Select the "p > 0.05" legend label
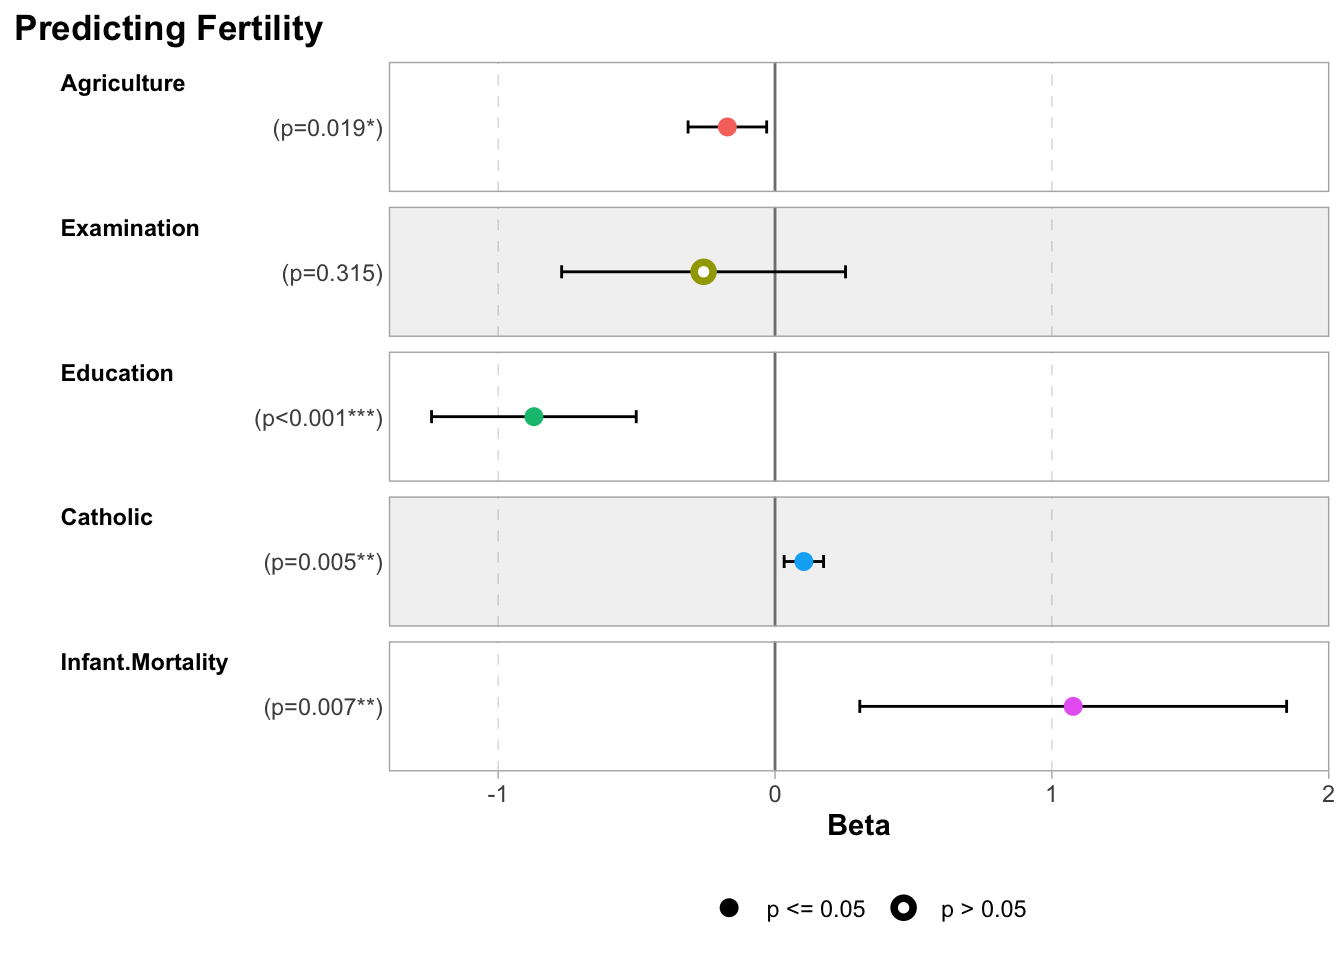Viewport: 1344px width, 960px height. [x=984, y=909]
